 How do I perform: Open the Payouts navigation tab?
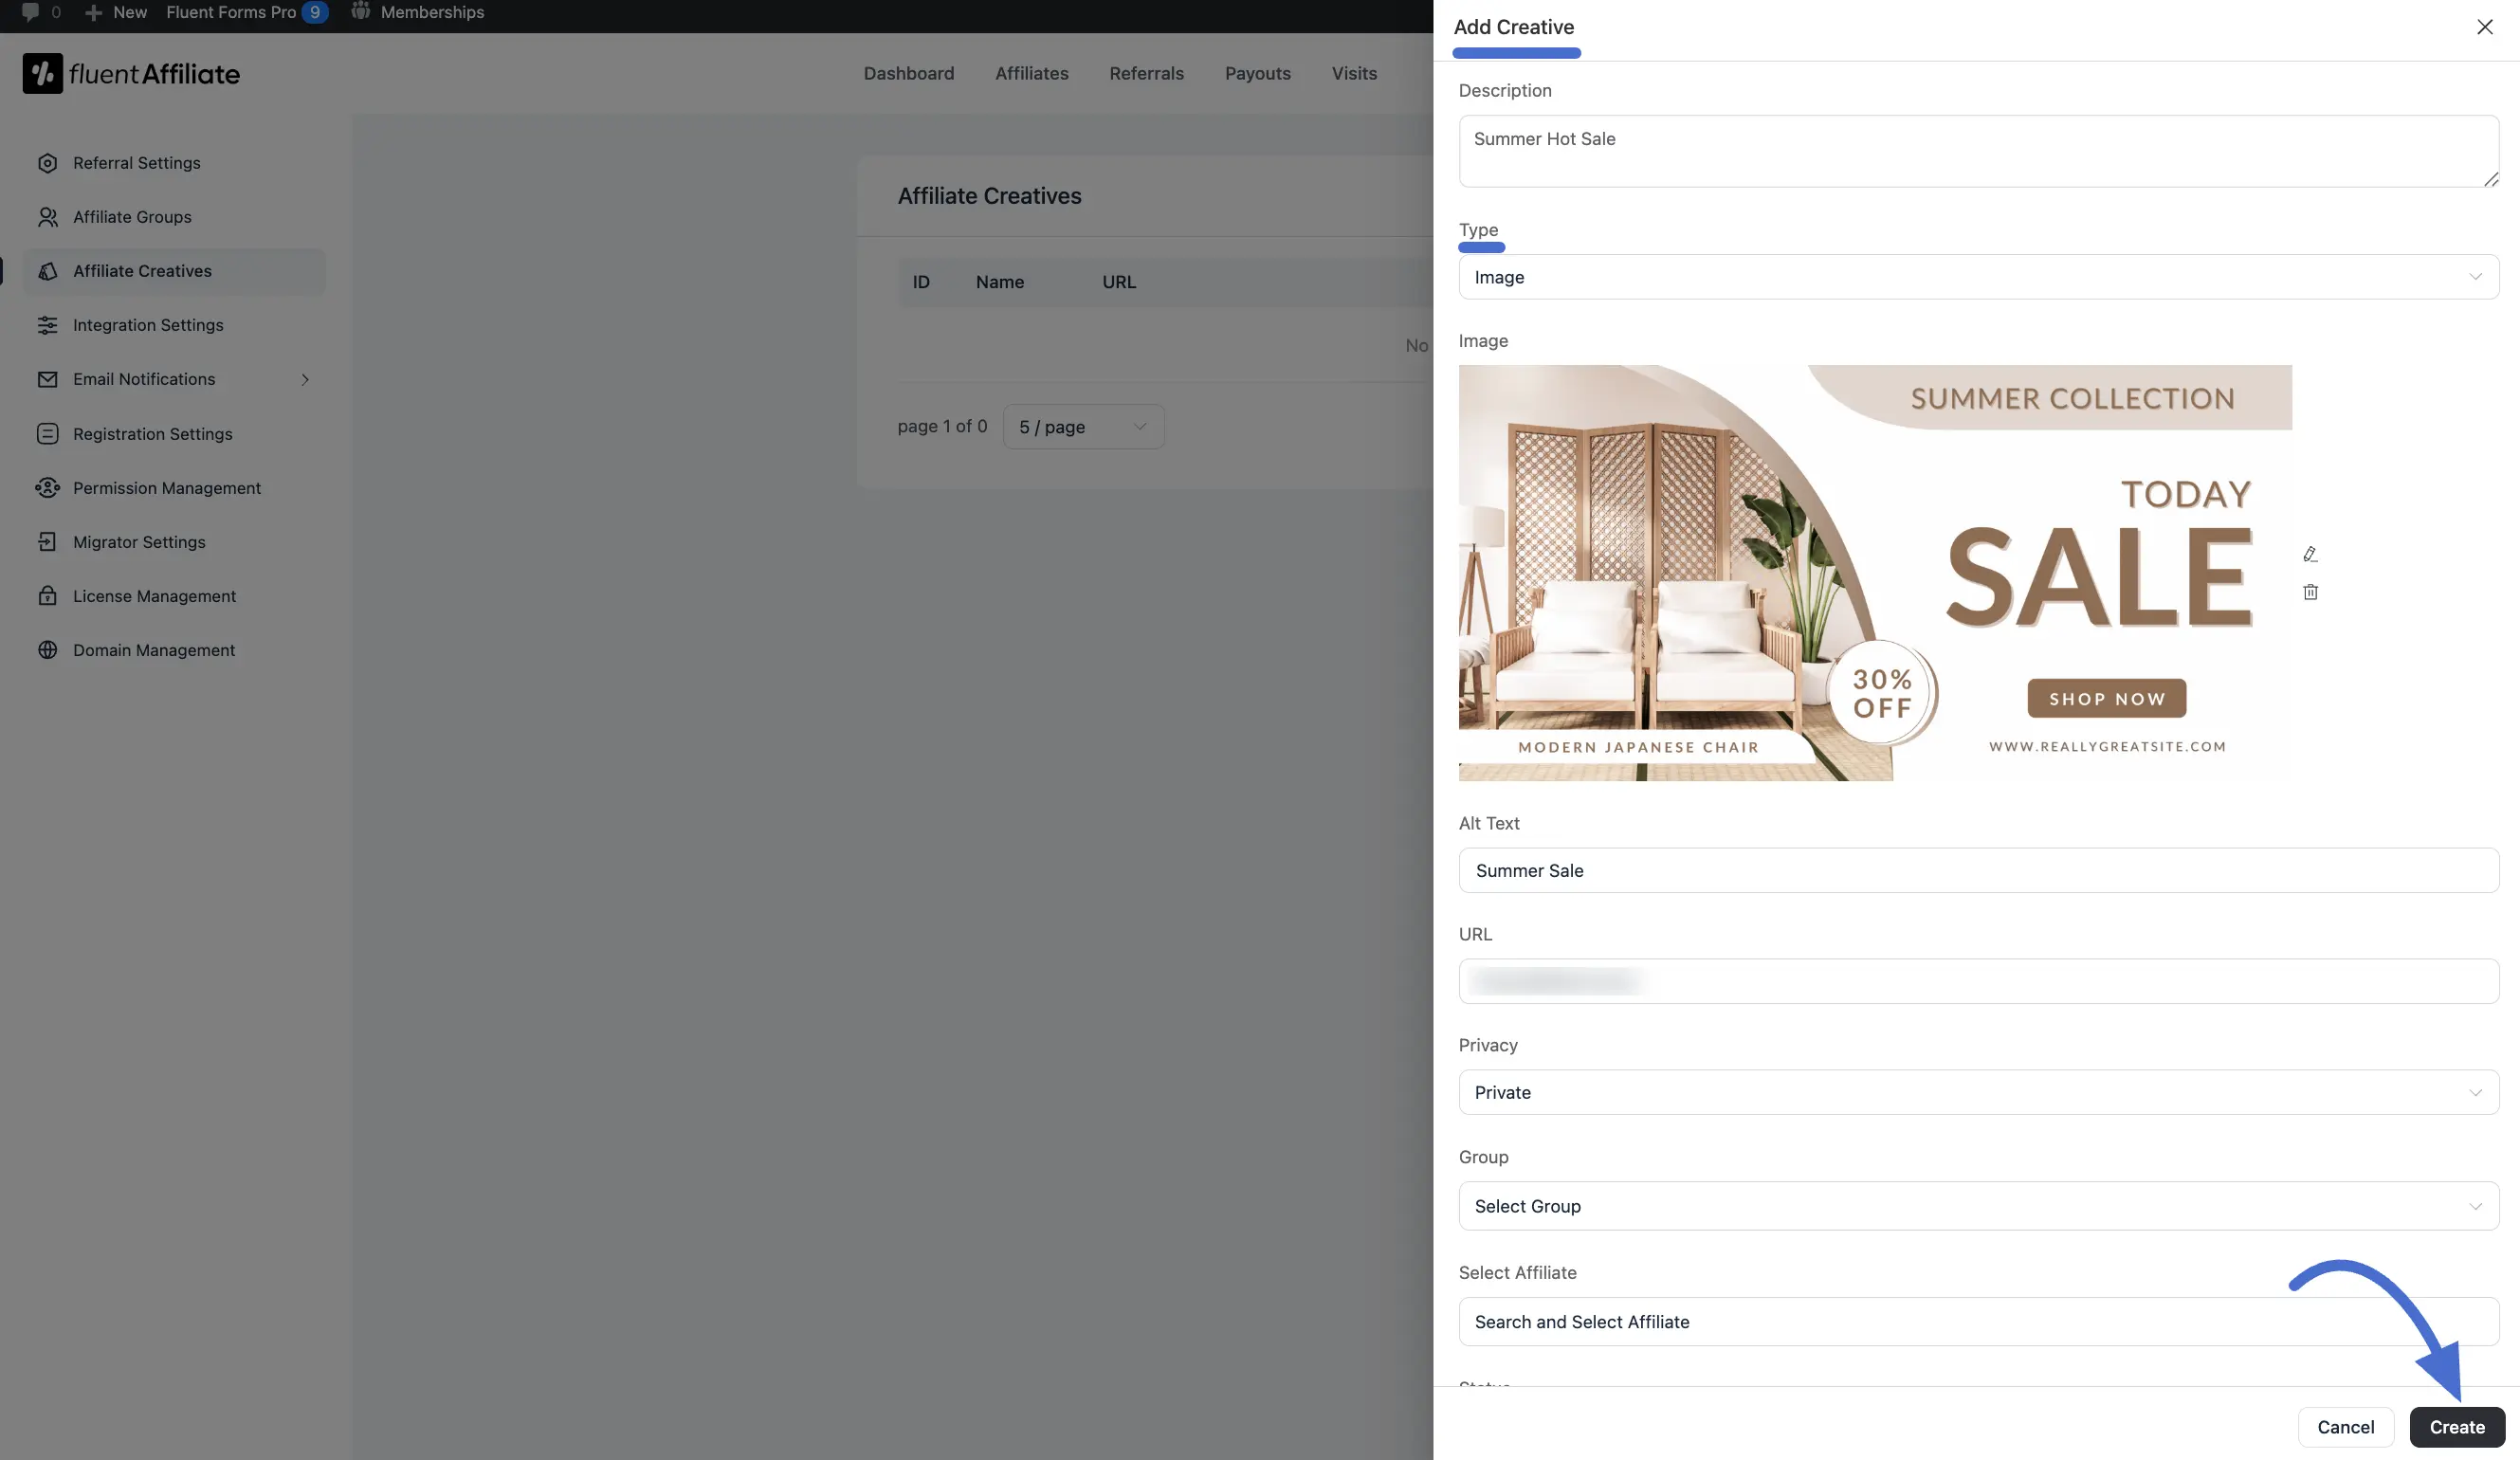pyautogui.click(x=1257, y=73)
